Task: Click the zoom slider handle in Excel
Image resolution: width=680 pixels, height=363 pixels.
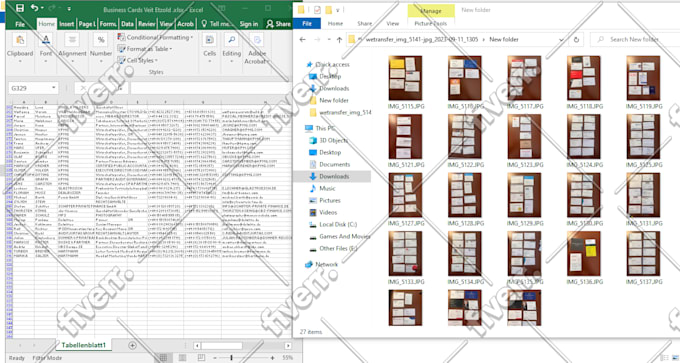Action: pos(231,358)
